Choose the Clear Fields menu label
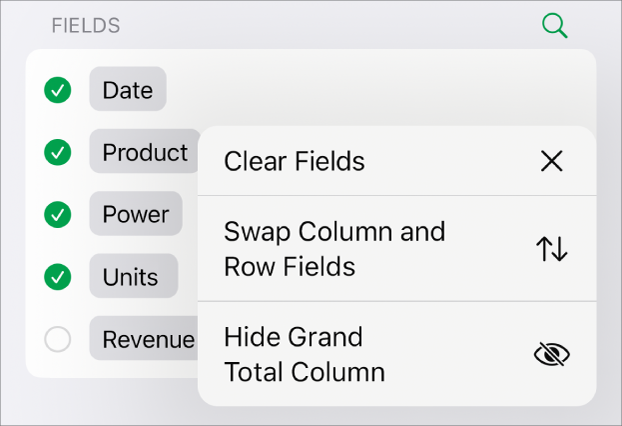Image resolution: width=622 pixels, height=426 pixels. 294,161
